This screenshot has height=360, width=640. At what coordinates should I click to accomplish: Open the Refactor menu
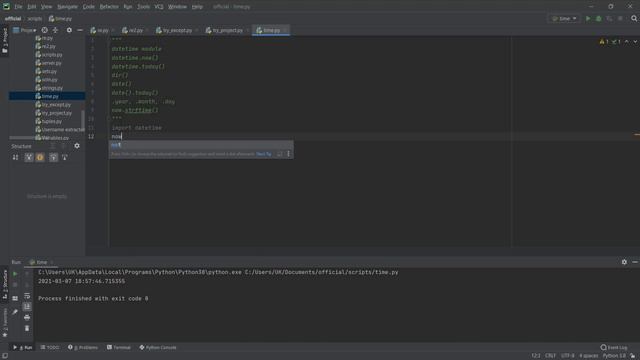tap(109, 7)
